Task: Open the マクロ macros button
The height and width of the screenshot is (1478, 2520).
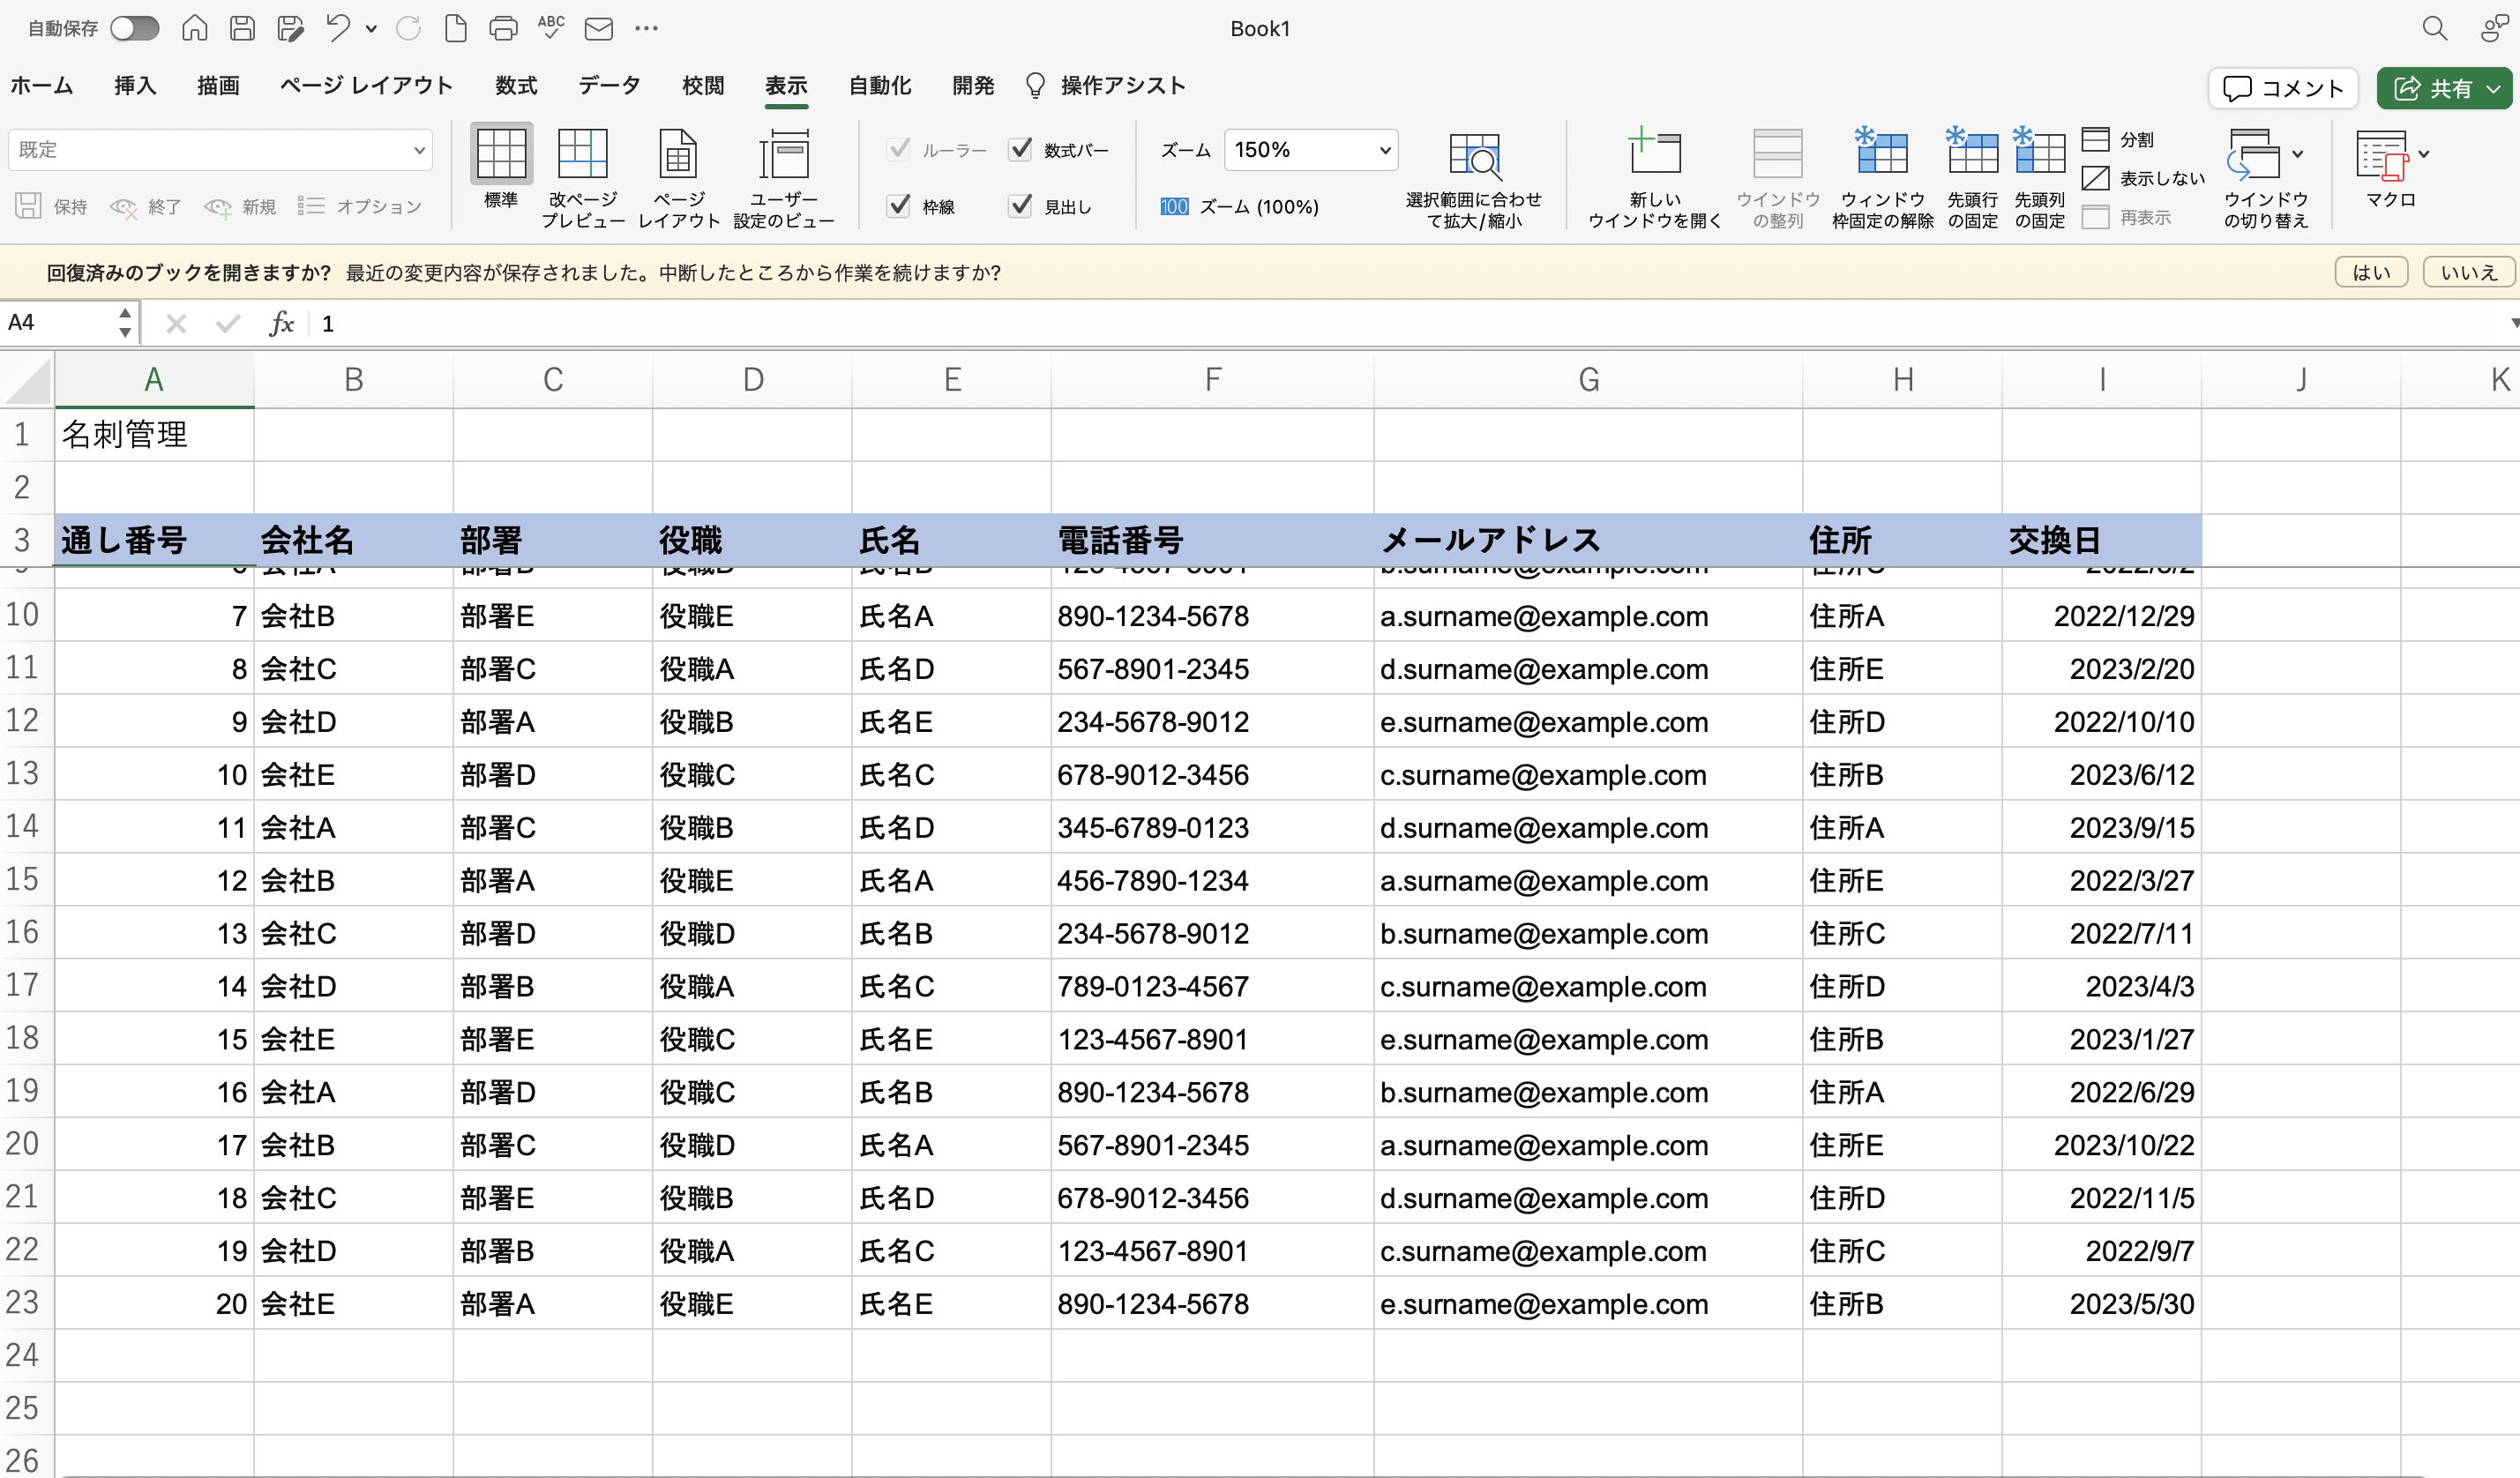Action: click(2391, 168)
